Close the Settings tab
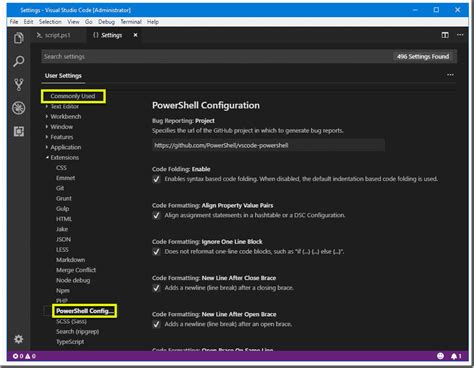This screenshot has height=368, width=474. (x=135, y=35)
